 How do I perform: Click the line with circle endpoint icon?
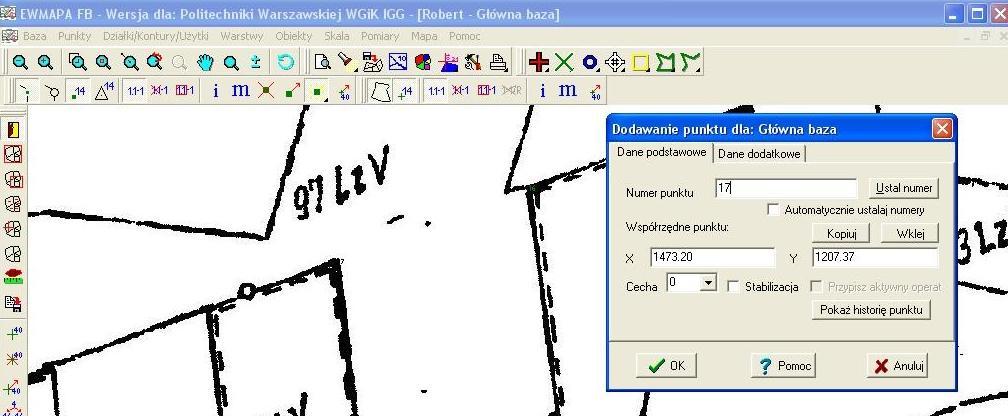click(52, 91)
